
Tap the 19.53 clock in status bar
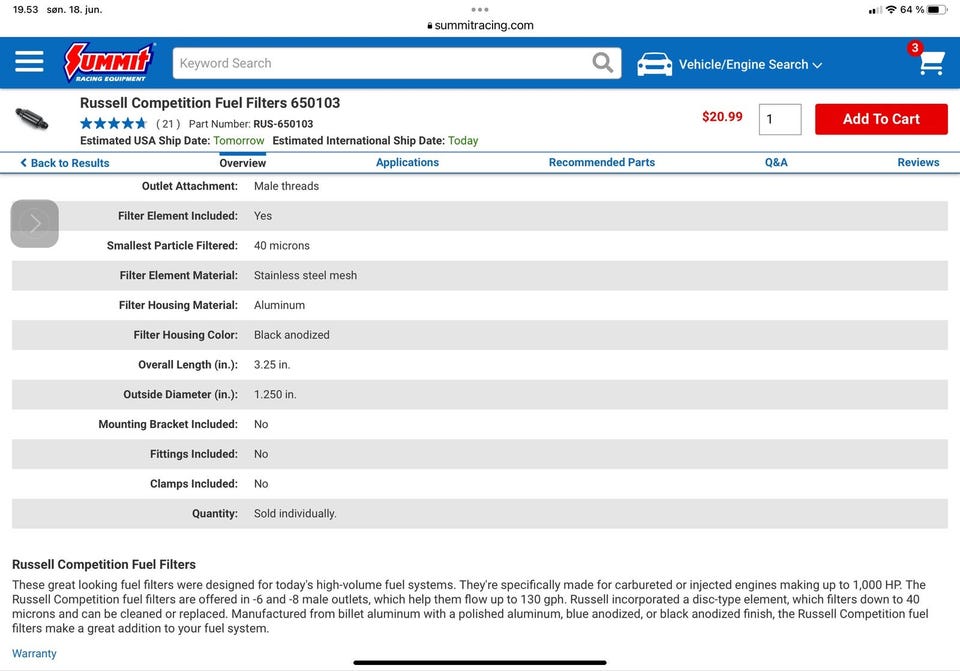pyautogui.click(x=25, y=10)
